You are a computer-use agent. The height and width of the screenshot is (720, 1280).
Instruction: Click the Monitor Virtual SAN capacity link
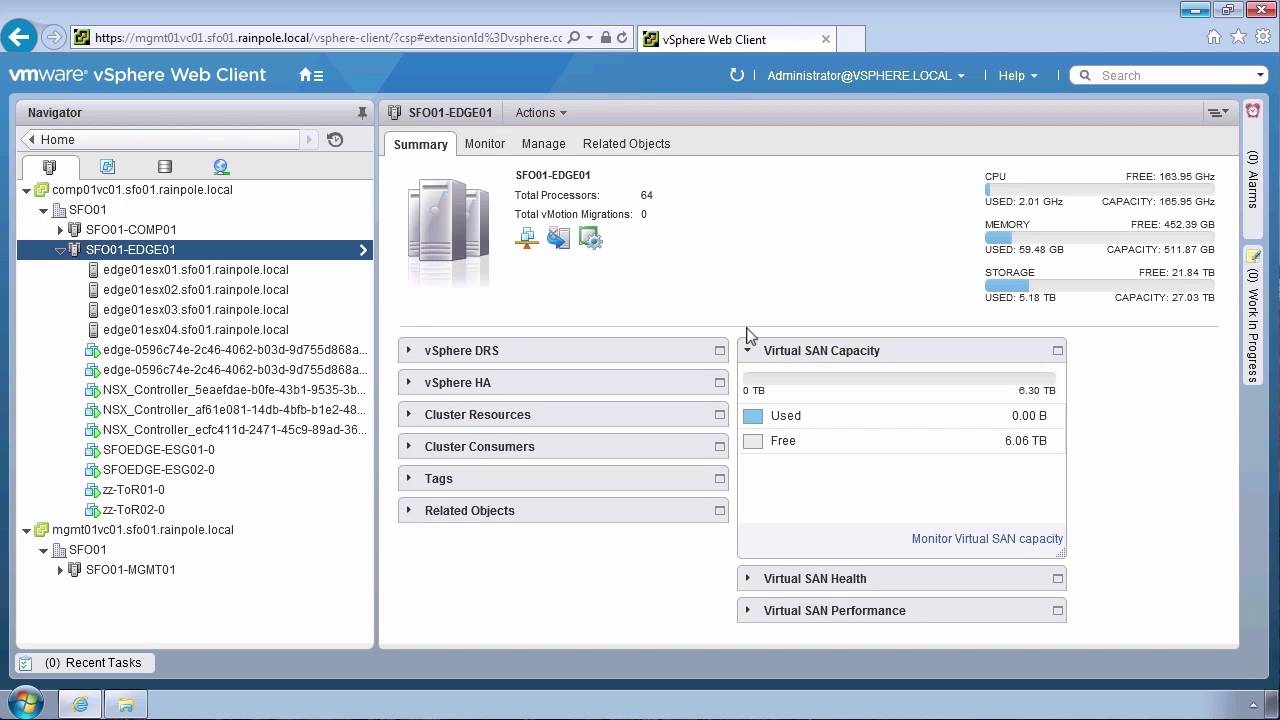987,538
